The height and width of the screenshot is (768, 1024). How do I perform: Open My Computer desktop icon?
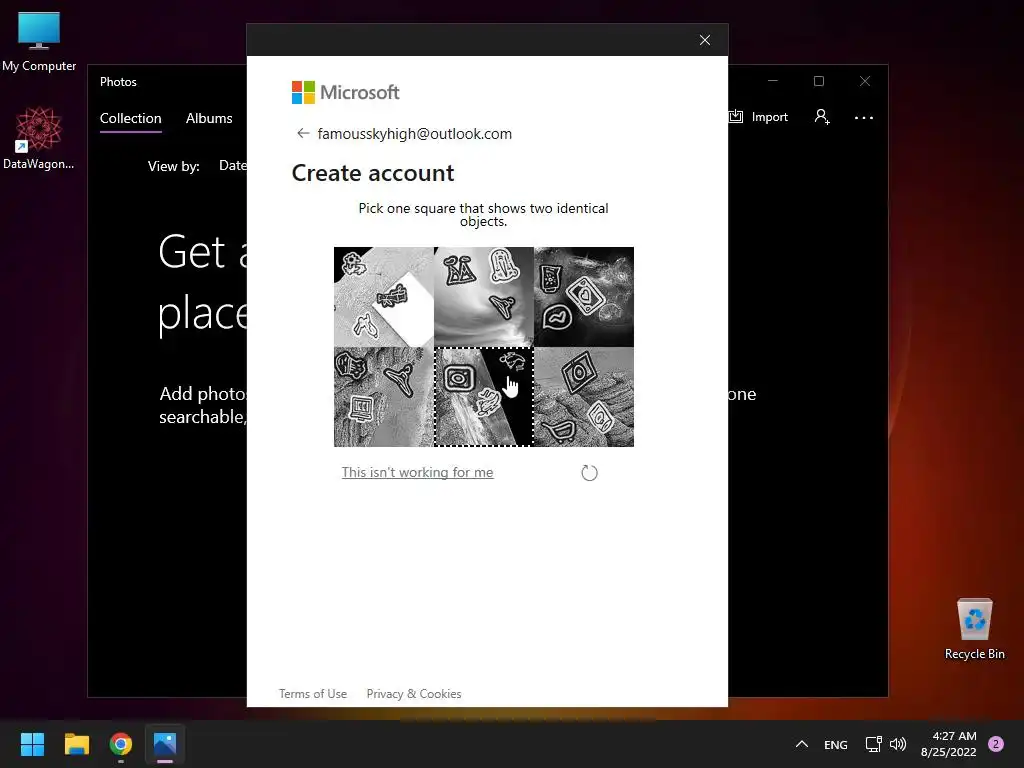pos(39,41)
